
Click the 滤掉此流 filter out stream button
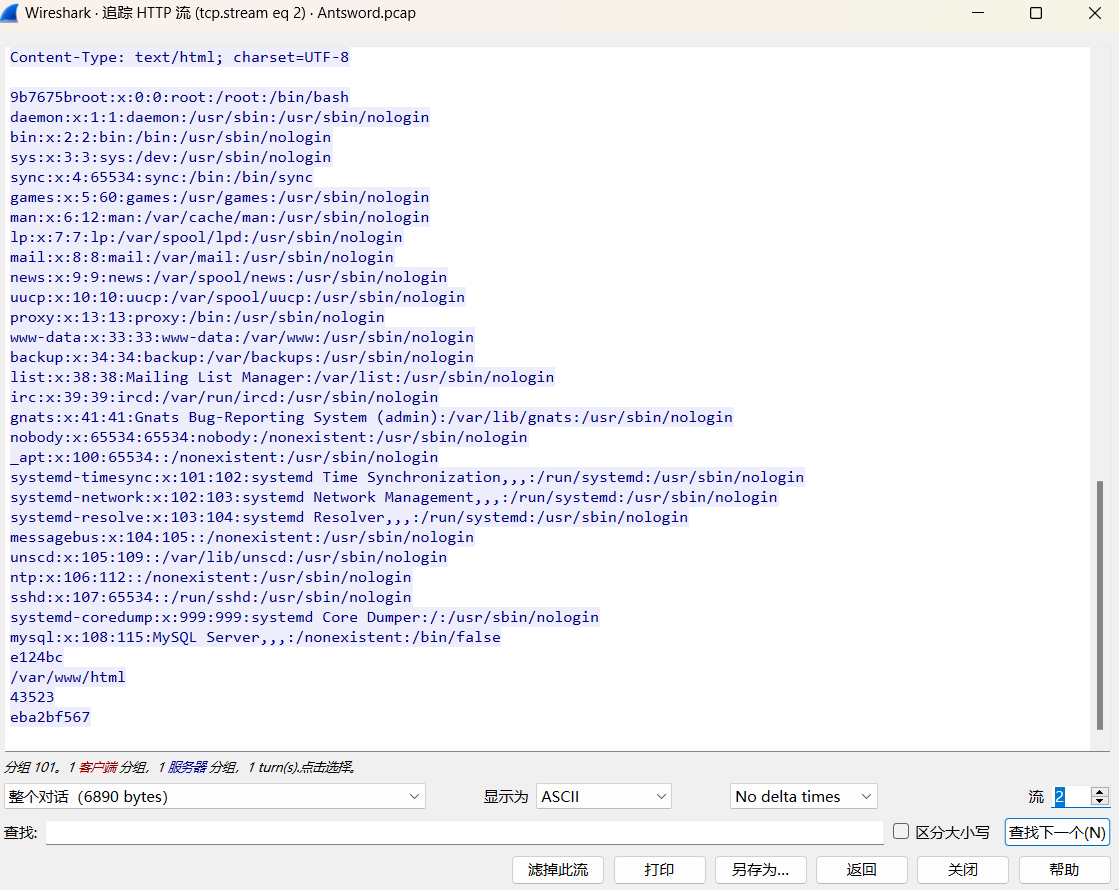[558, 869]
